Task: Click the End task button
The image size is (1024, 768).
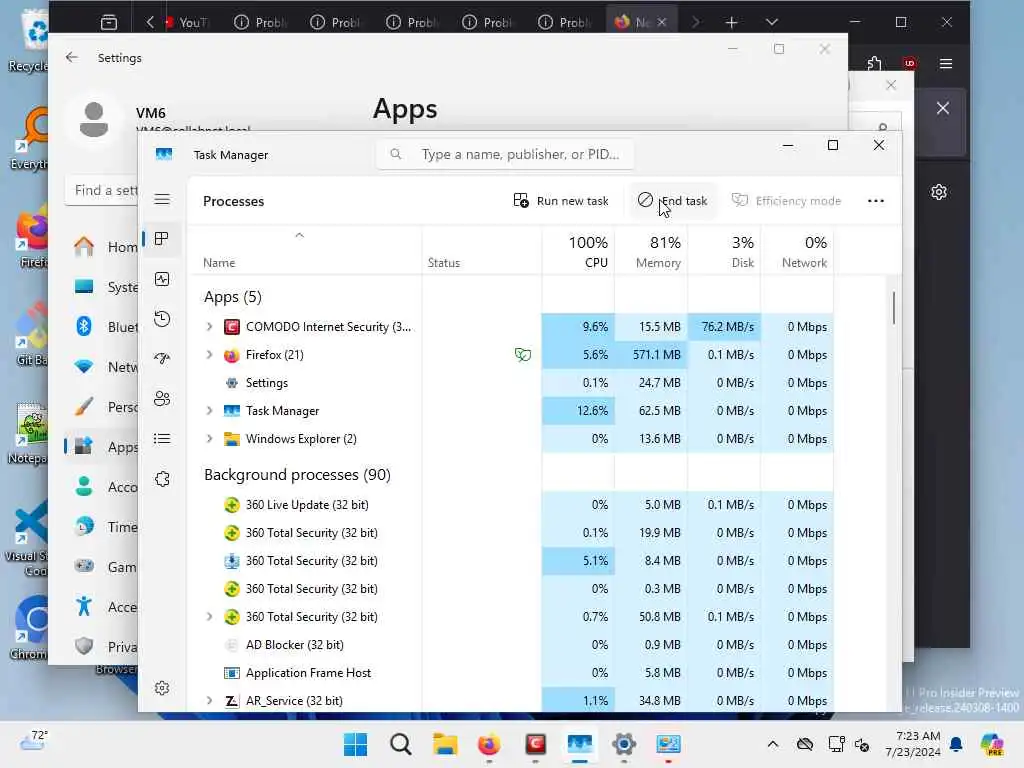Action: click(672, 200)
